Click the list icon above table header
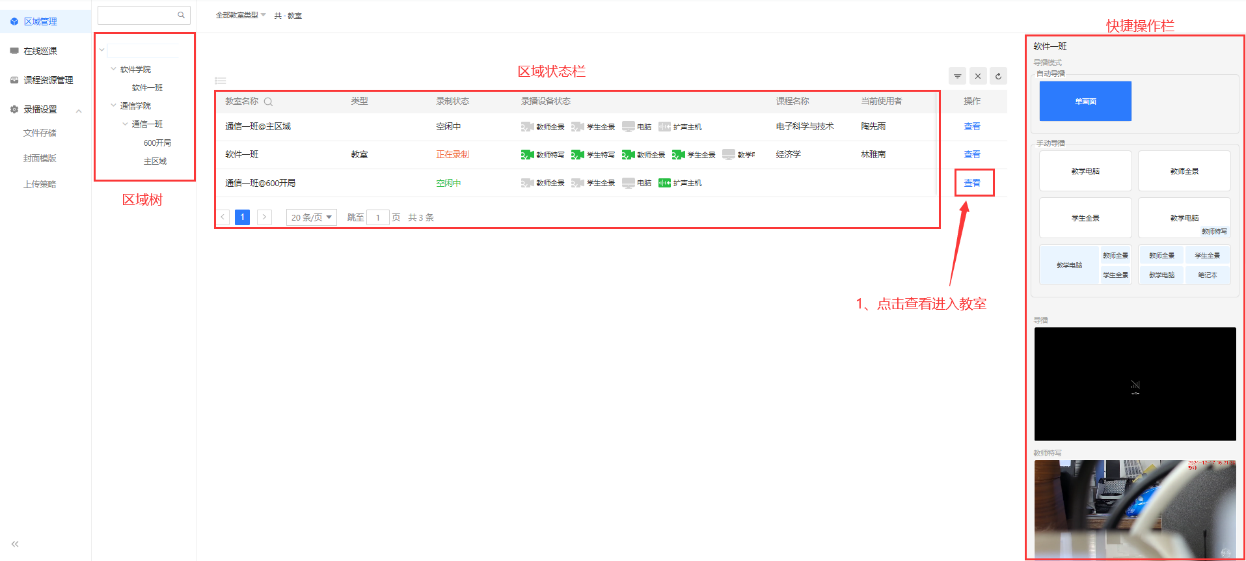The height and width of the screenshot is (561, 1246). click(220, 81)
